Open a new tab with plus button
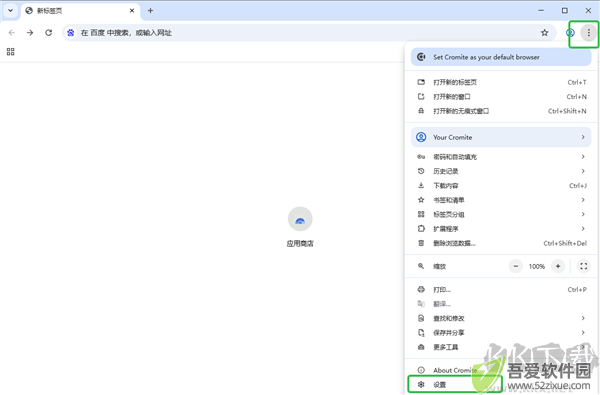600x395 pixels. click(x=150, y=11)
